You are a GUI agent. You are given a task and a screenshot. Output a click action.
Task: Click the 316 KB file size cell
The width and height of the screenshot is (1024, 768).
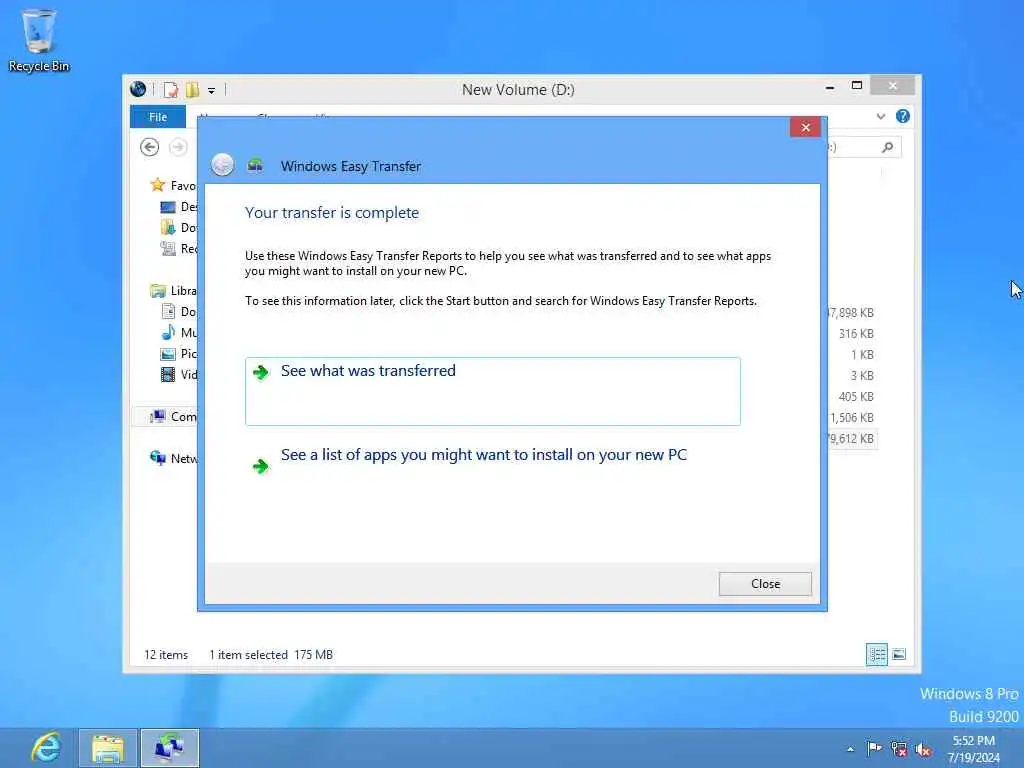coord(856,334)
